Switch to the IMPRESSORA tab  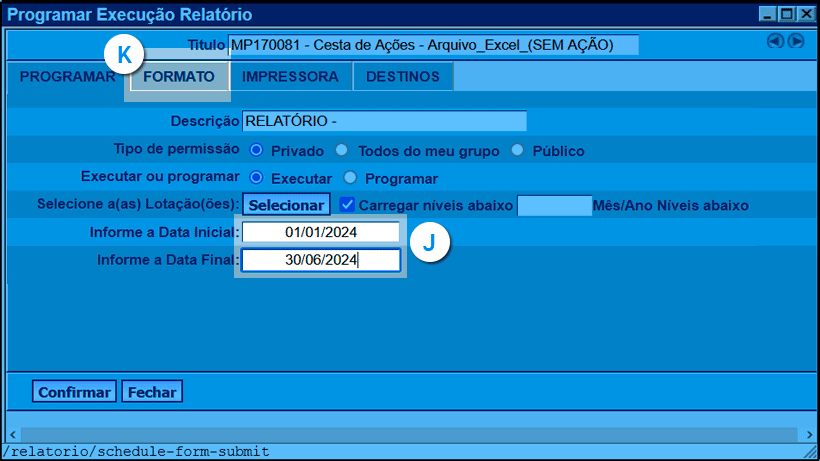(x=290, y=76)
